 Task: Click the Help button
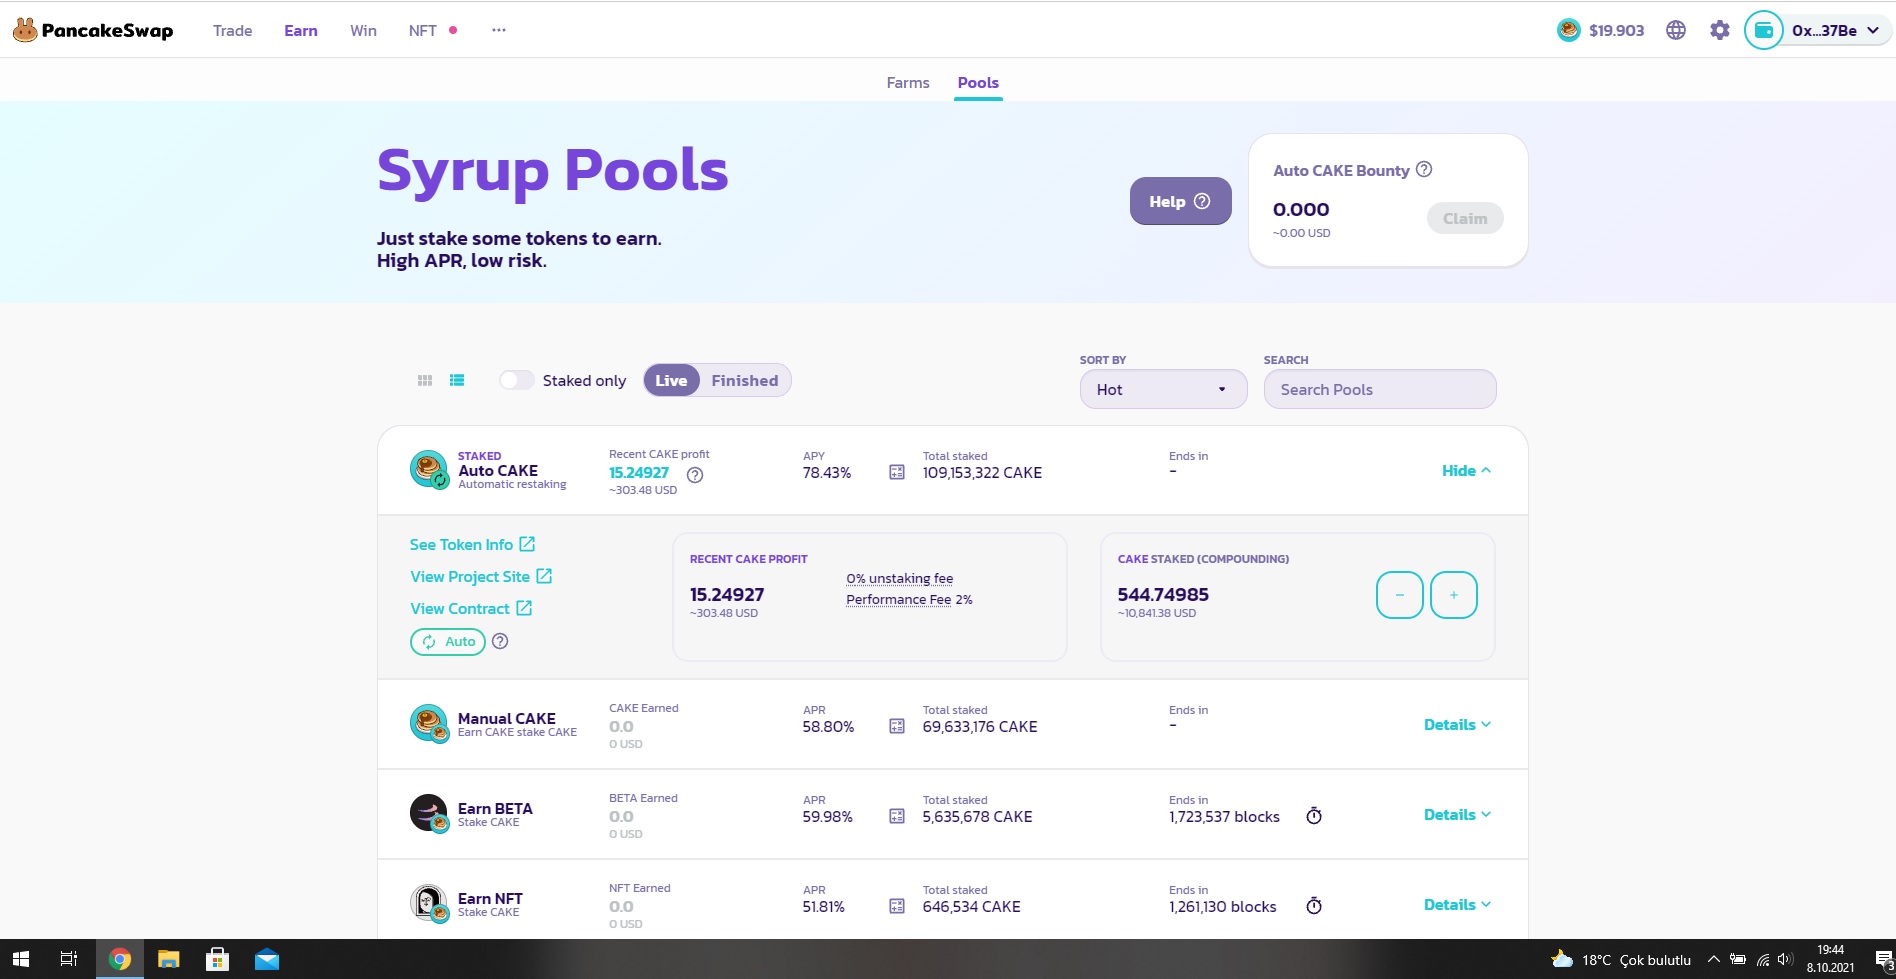1180,201
